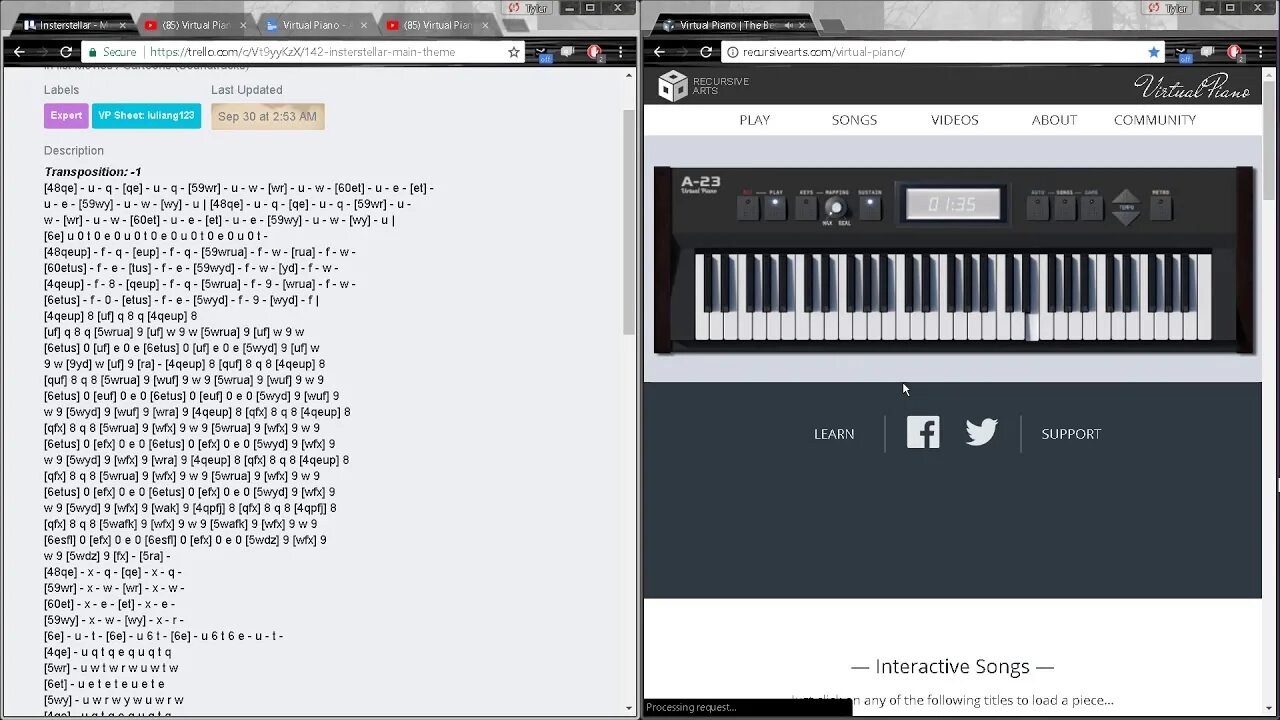The image size is (1280, 720).
Task: Close the Insterstellar Trello tab
Action: click(x=122, y=25)
